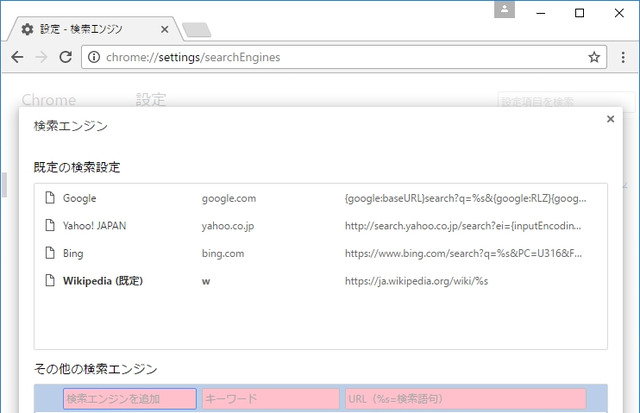Click the google.com keyword
The width and height of the screenshot is (640, 413).
pyautogui.click(x=229, y=198)
